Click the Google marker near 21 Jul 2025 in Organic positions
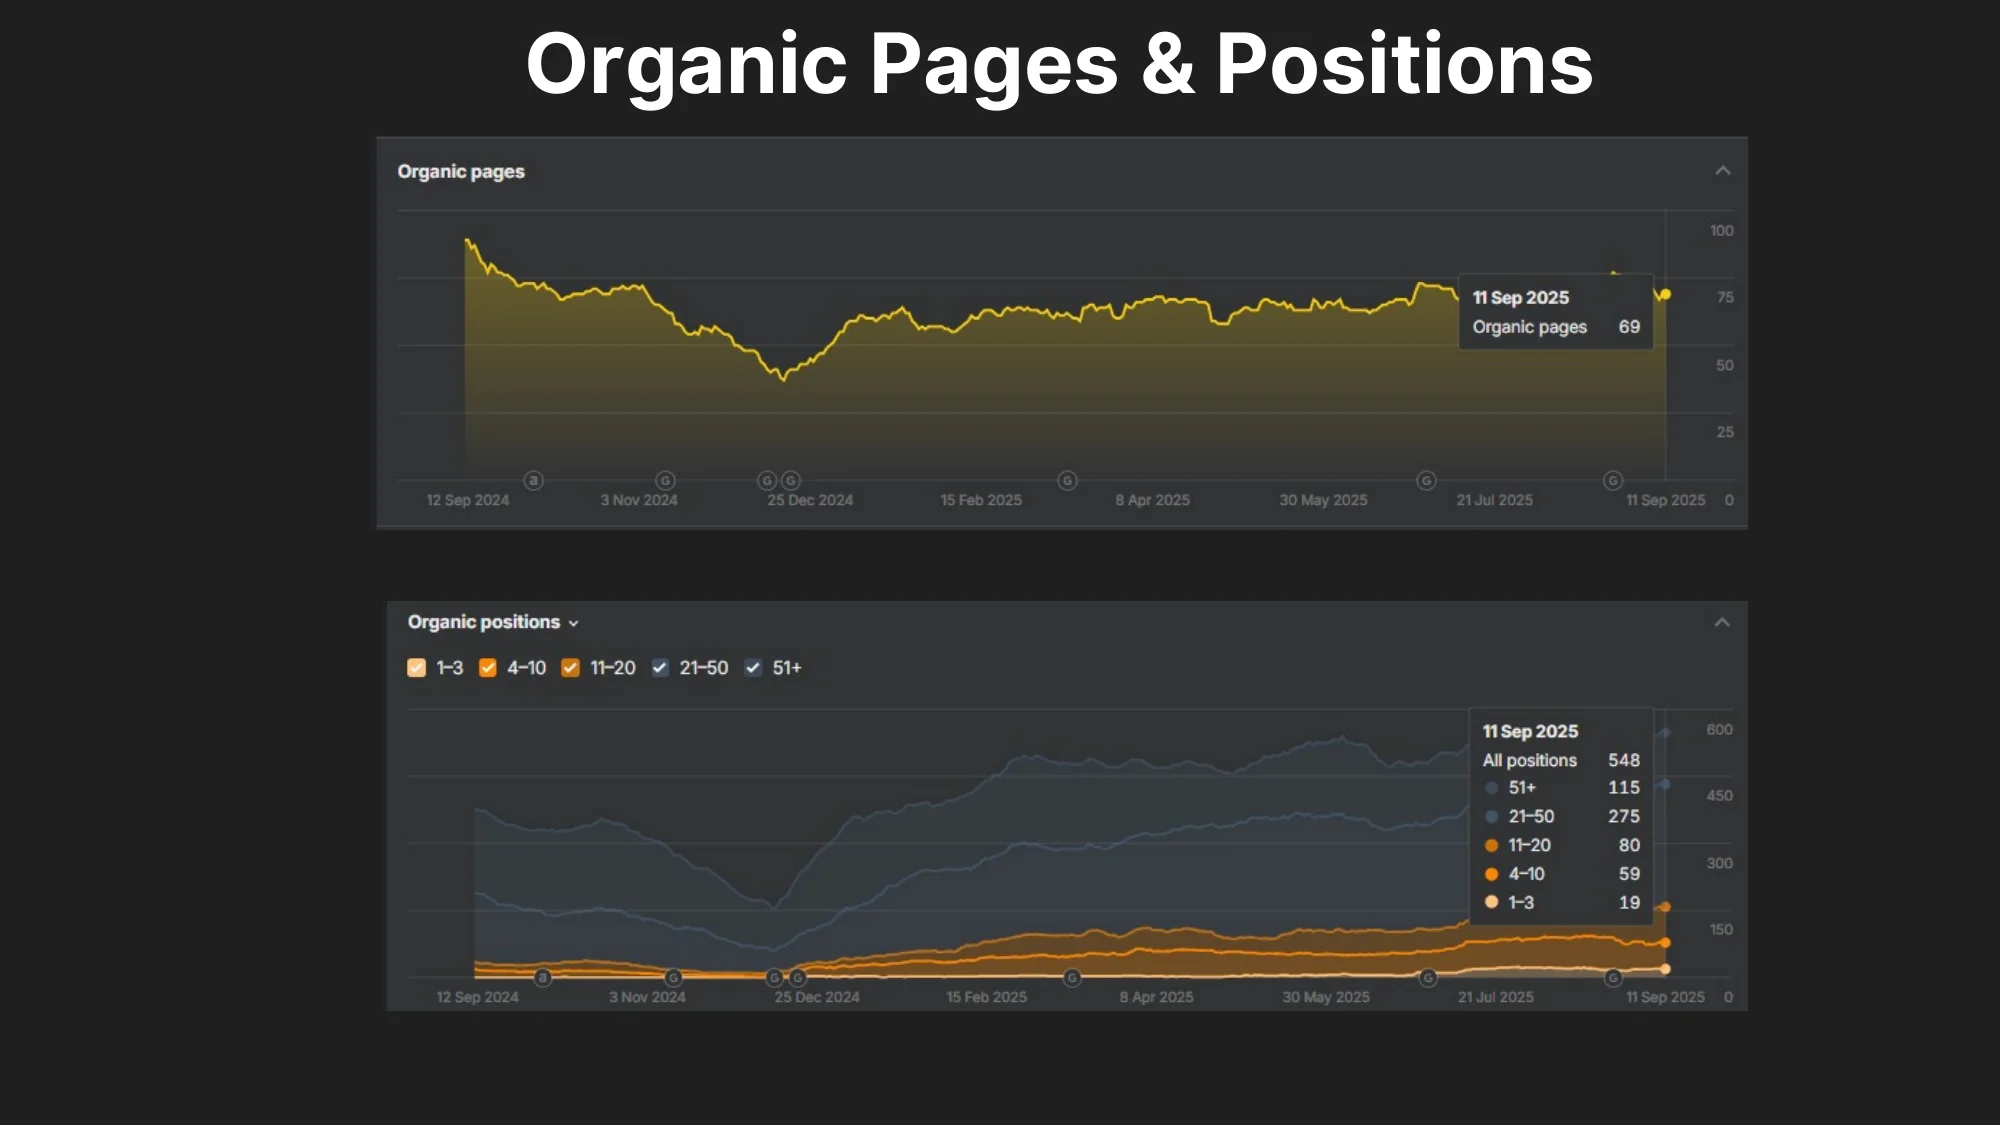This screenshot has width=2000, height=1125. [1428, 977]
